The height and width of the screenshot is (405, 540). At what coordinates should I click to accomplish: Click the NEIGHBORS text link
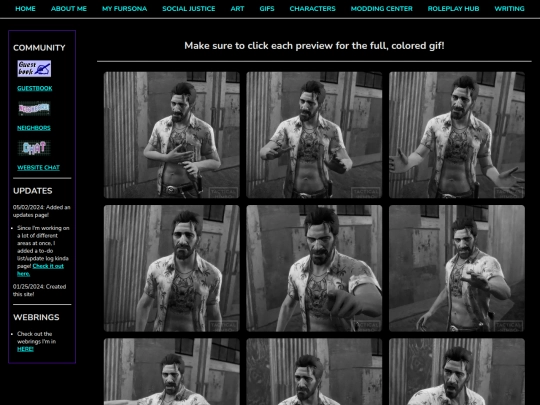point(34,128)
